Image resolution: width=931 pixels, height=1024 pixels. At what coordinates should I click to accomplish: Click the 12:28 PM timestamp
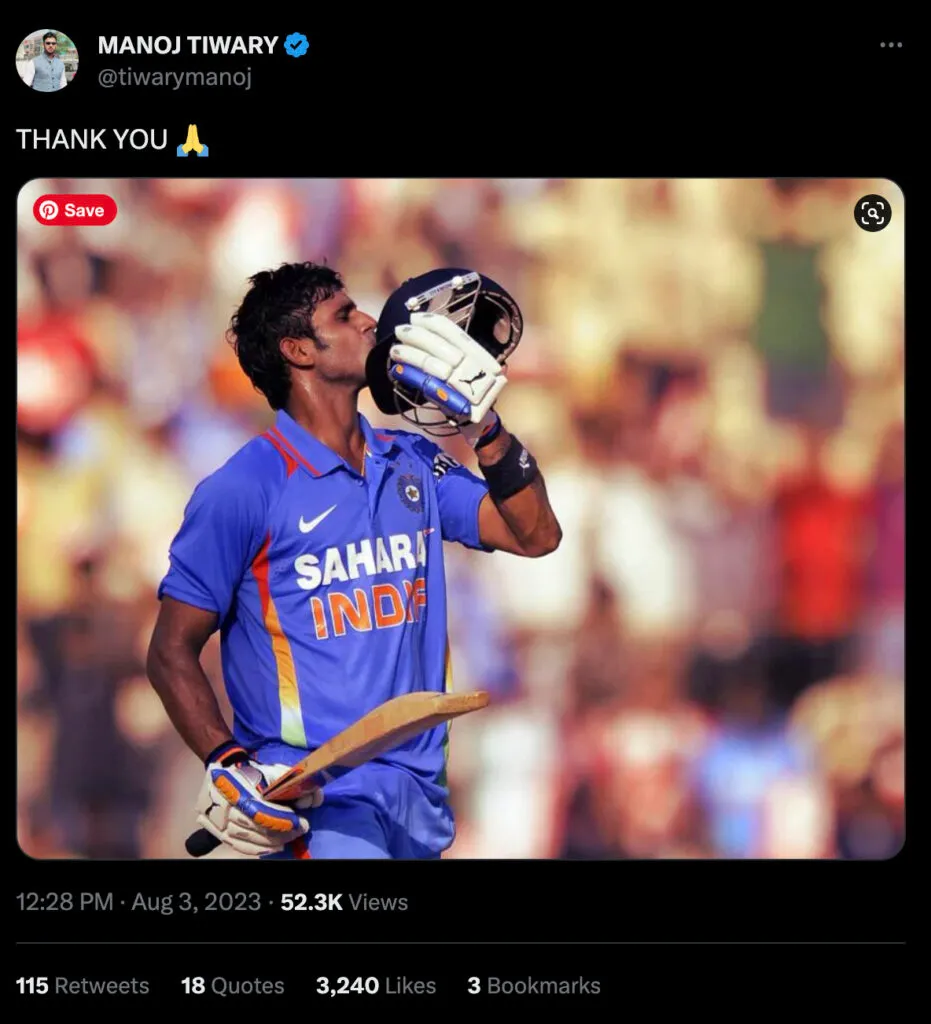(x=64, y=902)
